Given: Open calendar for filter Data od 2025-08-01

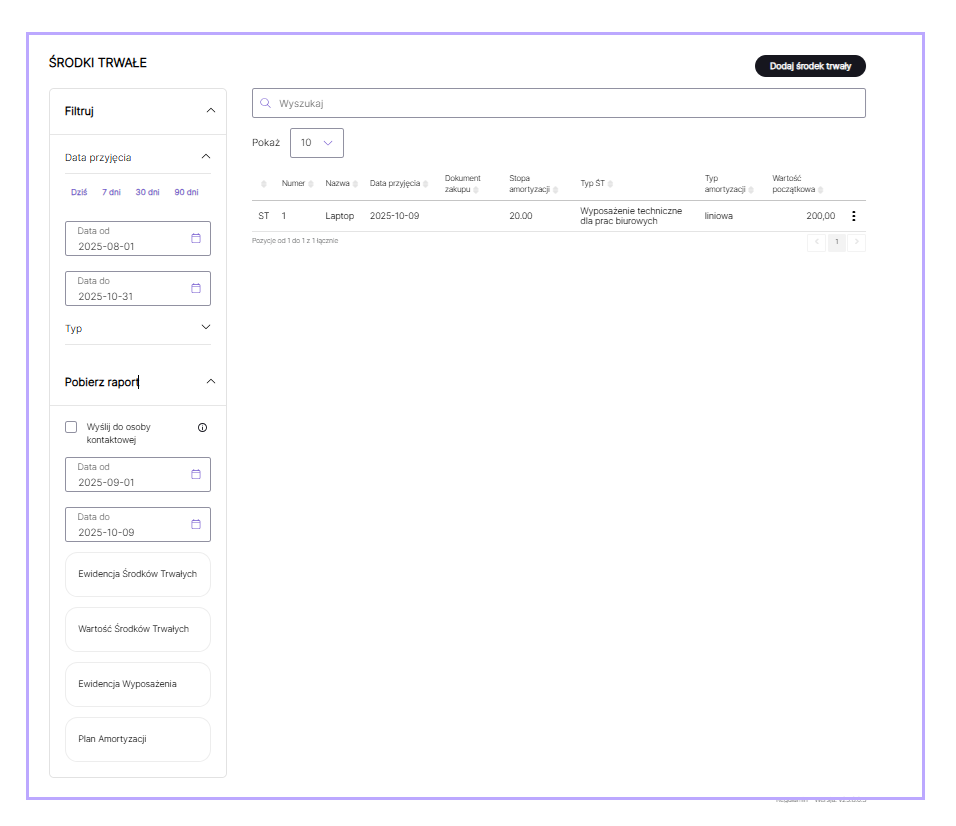Looking at the screenshot, I should pyautogui.click(x=196, y=238).
